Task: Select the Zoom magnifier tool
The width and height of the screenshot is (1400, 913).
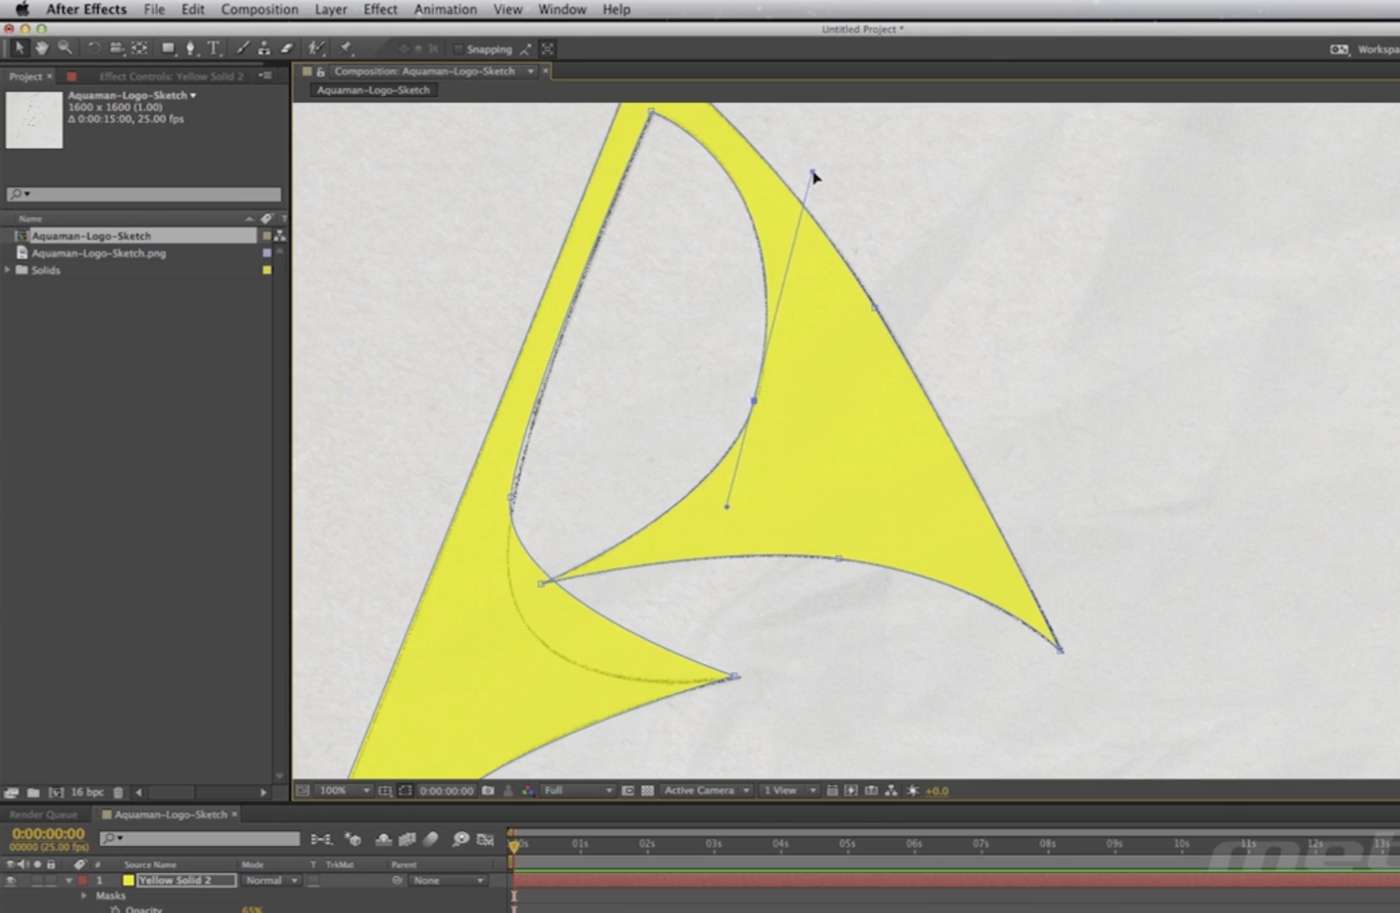Action: (x=64, y=48)
